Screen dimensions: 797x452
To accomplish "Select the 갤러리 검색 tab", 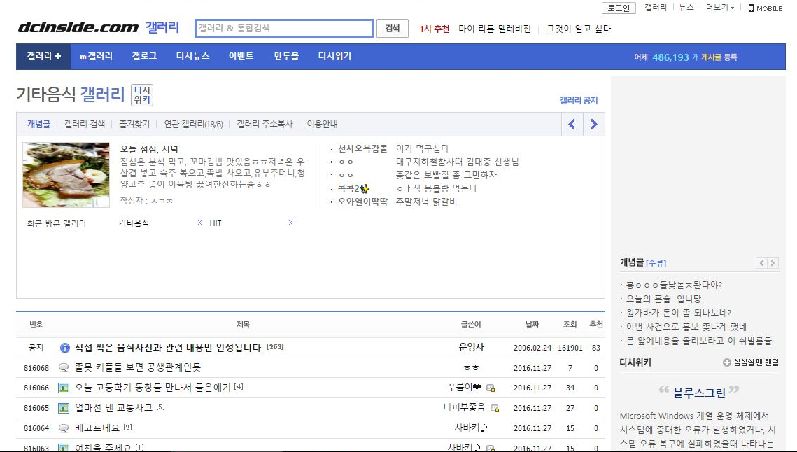I will point(84,124).
